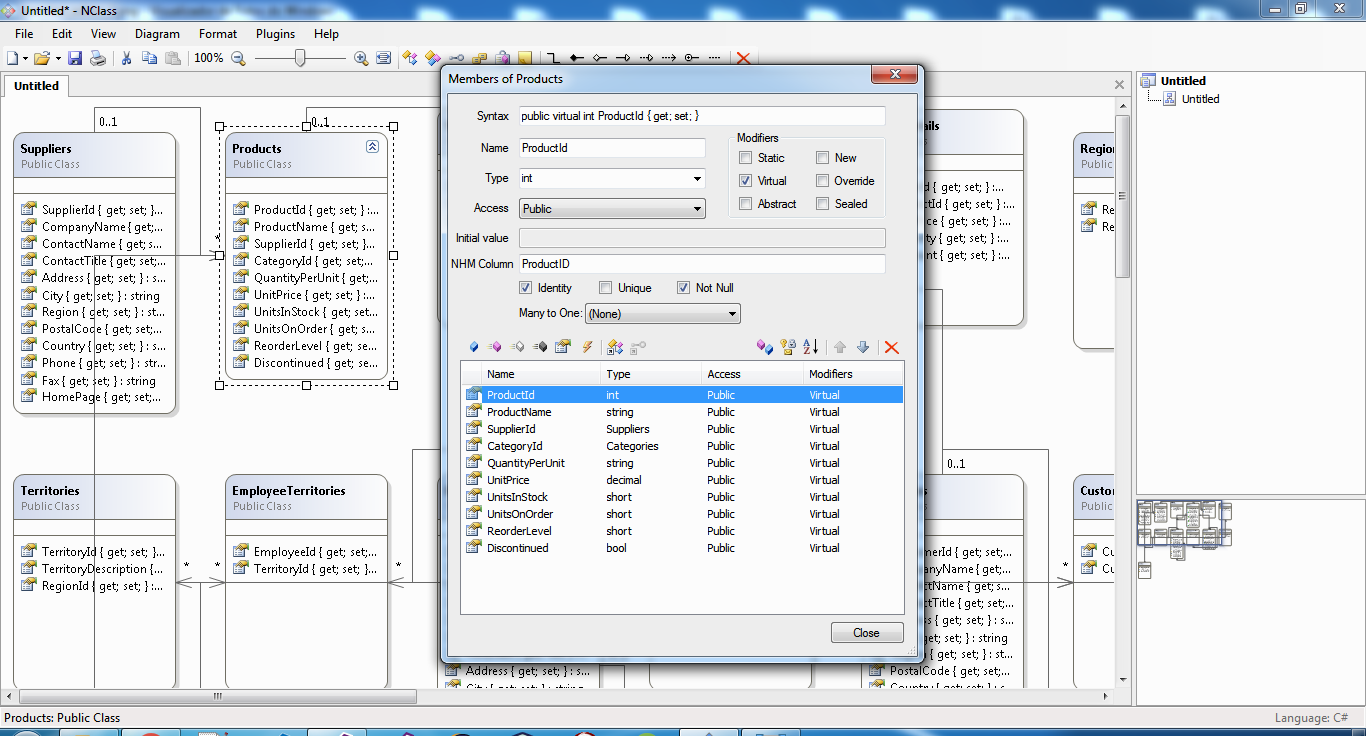Open the Diagram menu

click(x=158, y=33)
